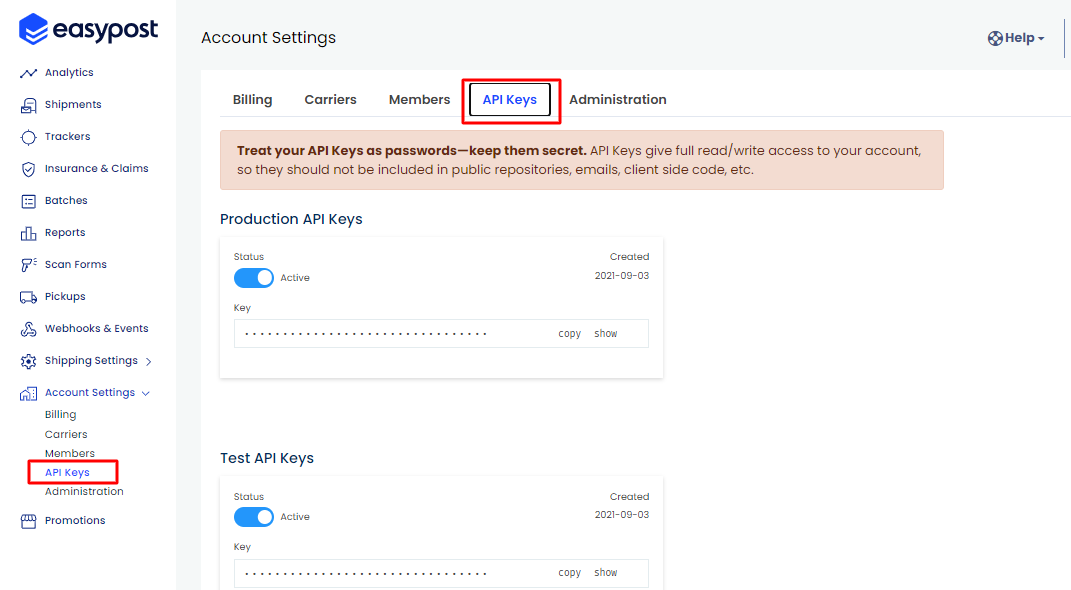Select the API Keys tab
Image resolution: width=1071 pixels, height=590 pixels.
[510, 100]
